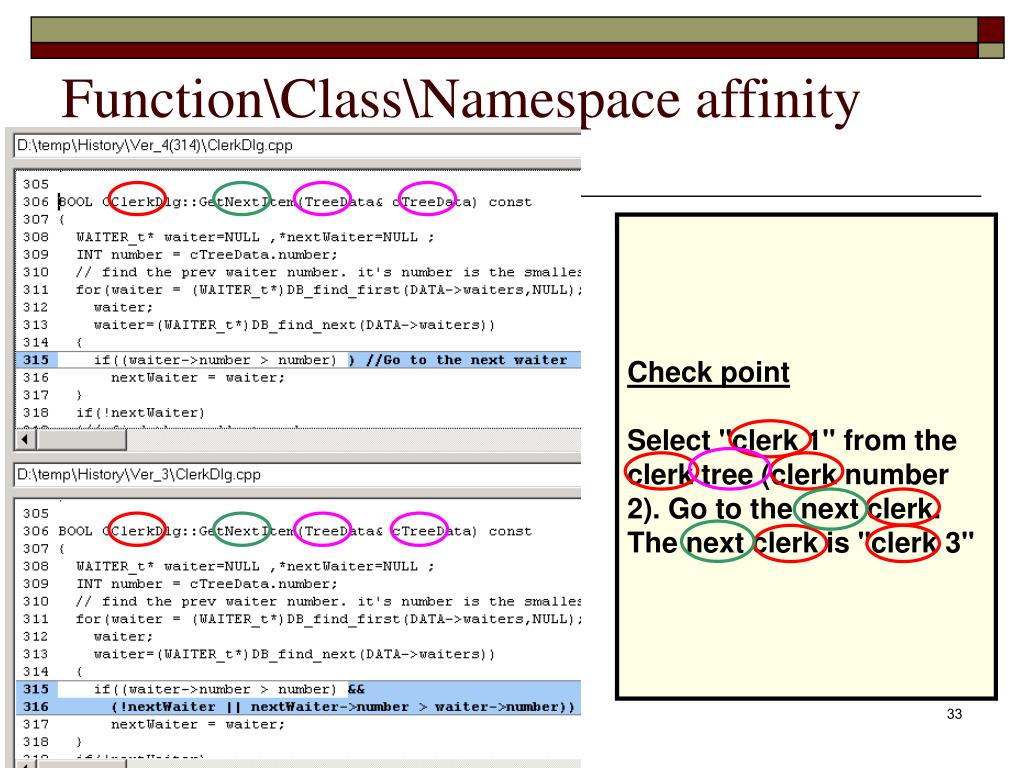The width and height of the screenshot is (1024, 768).
Task: Click green-circled GetNextItem in upper code pane
Action: [242, 202]
